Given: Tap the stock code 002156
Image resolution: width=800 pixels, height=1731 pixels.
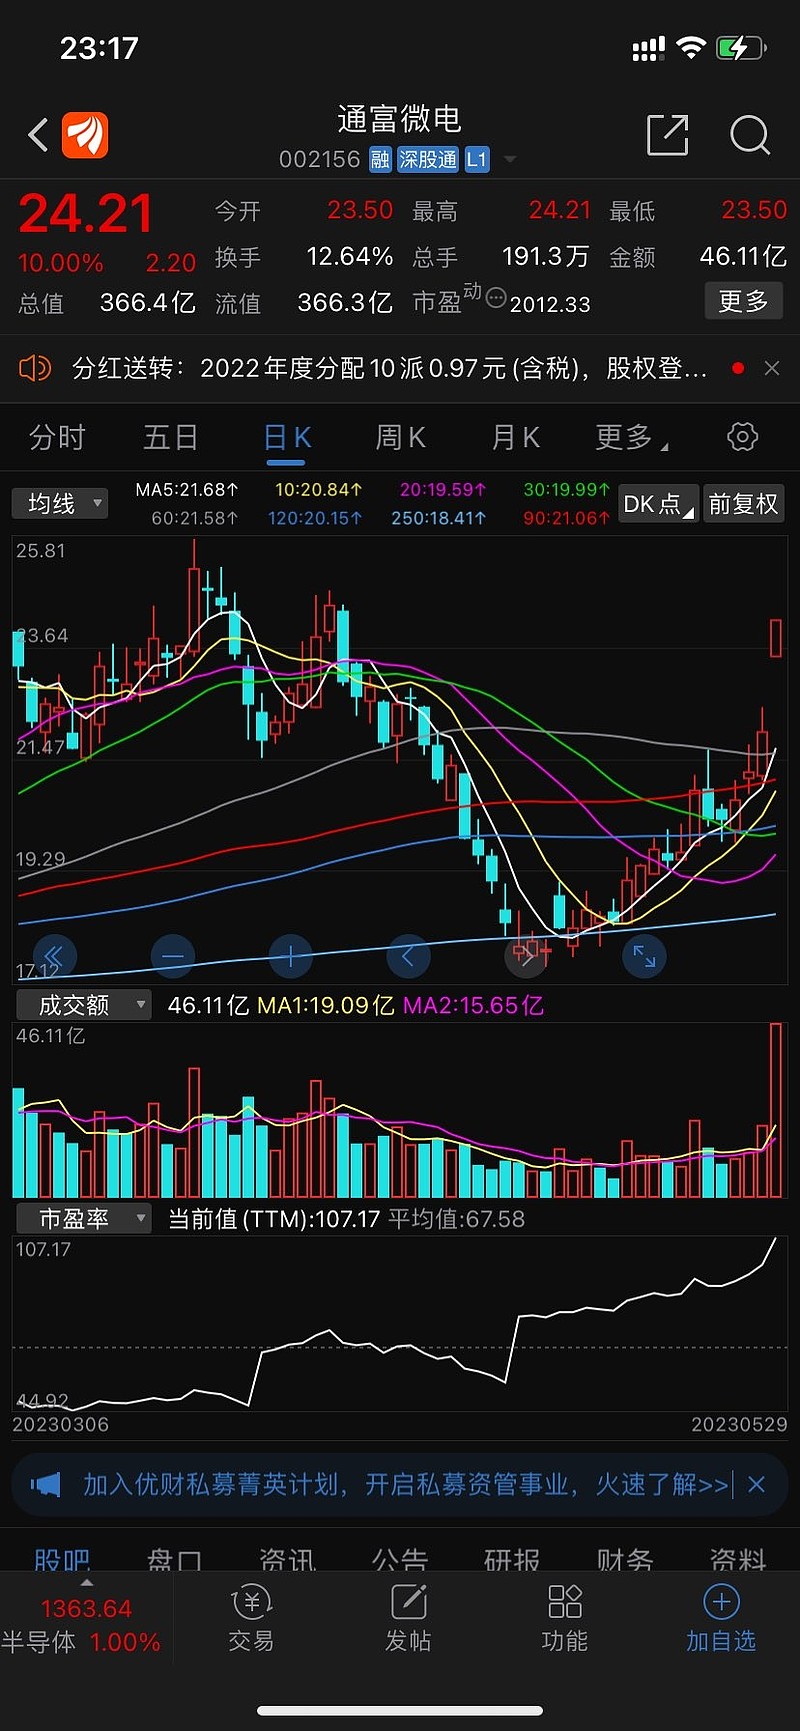Looking at the screenshot, I should [x=319, y=159].
